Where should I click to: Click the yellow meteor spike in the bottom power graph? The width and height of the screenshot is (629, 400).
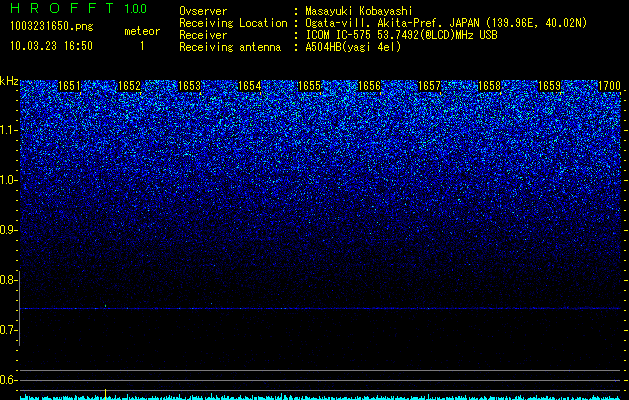coord(106,394)
